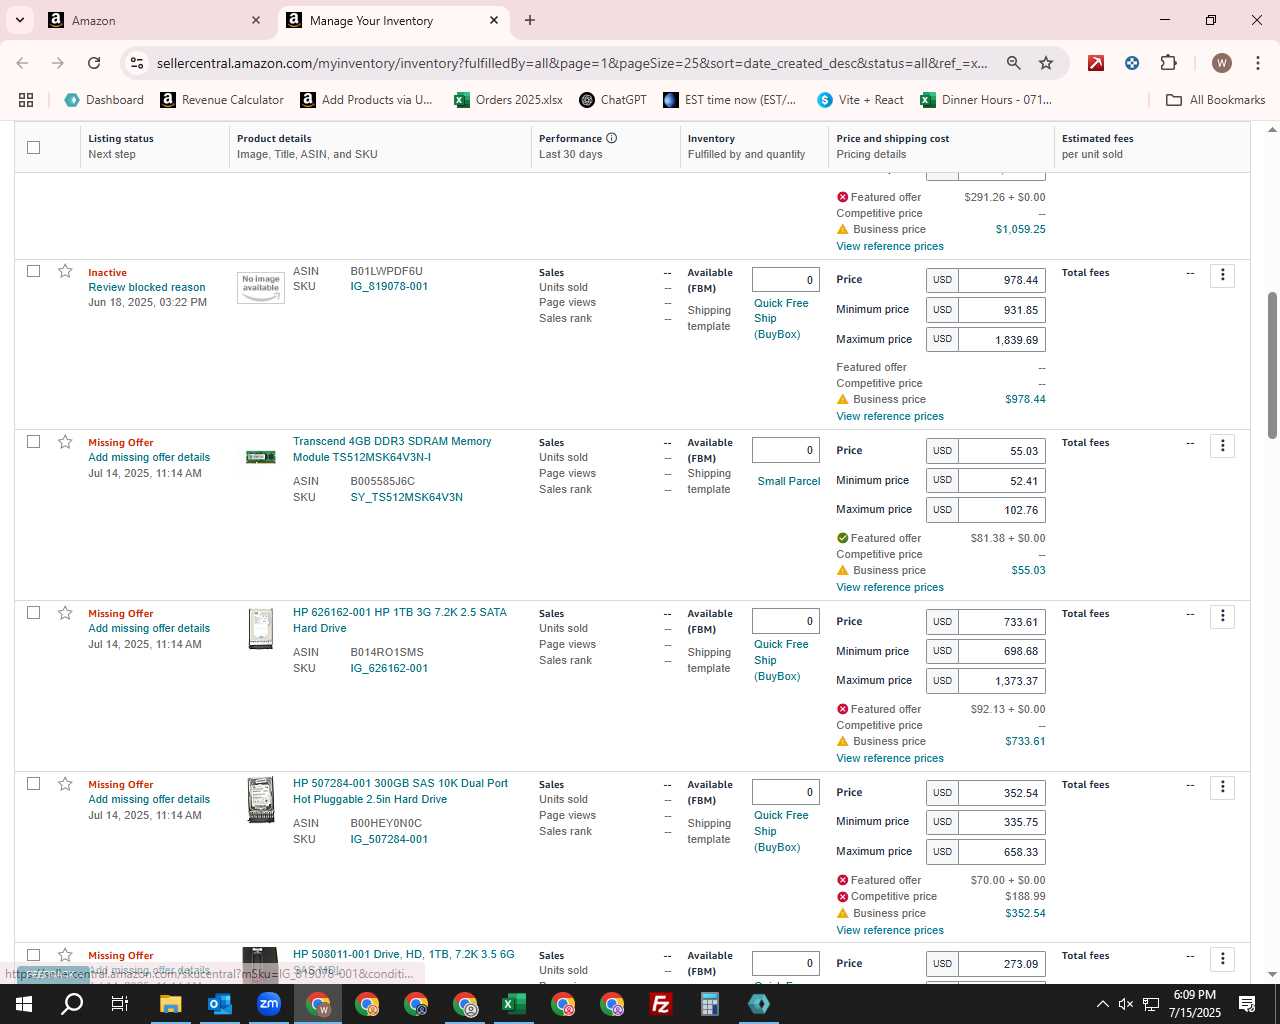View reference prices for the 733.61 listing
Screen dimensions: 1280x1024
click(890, 758)
